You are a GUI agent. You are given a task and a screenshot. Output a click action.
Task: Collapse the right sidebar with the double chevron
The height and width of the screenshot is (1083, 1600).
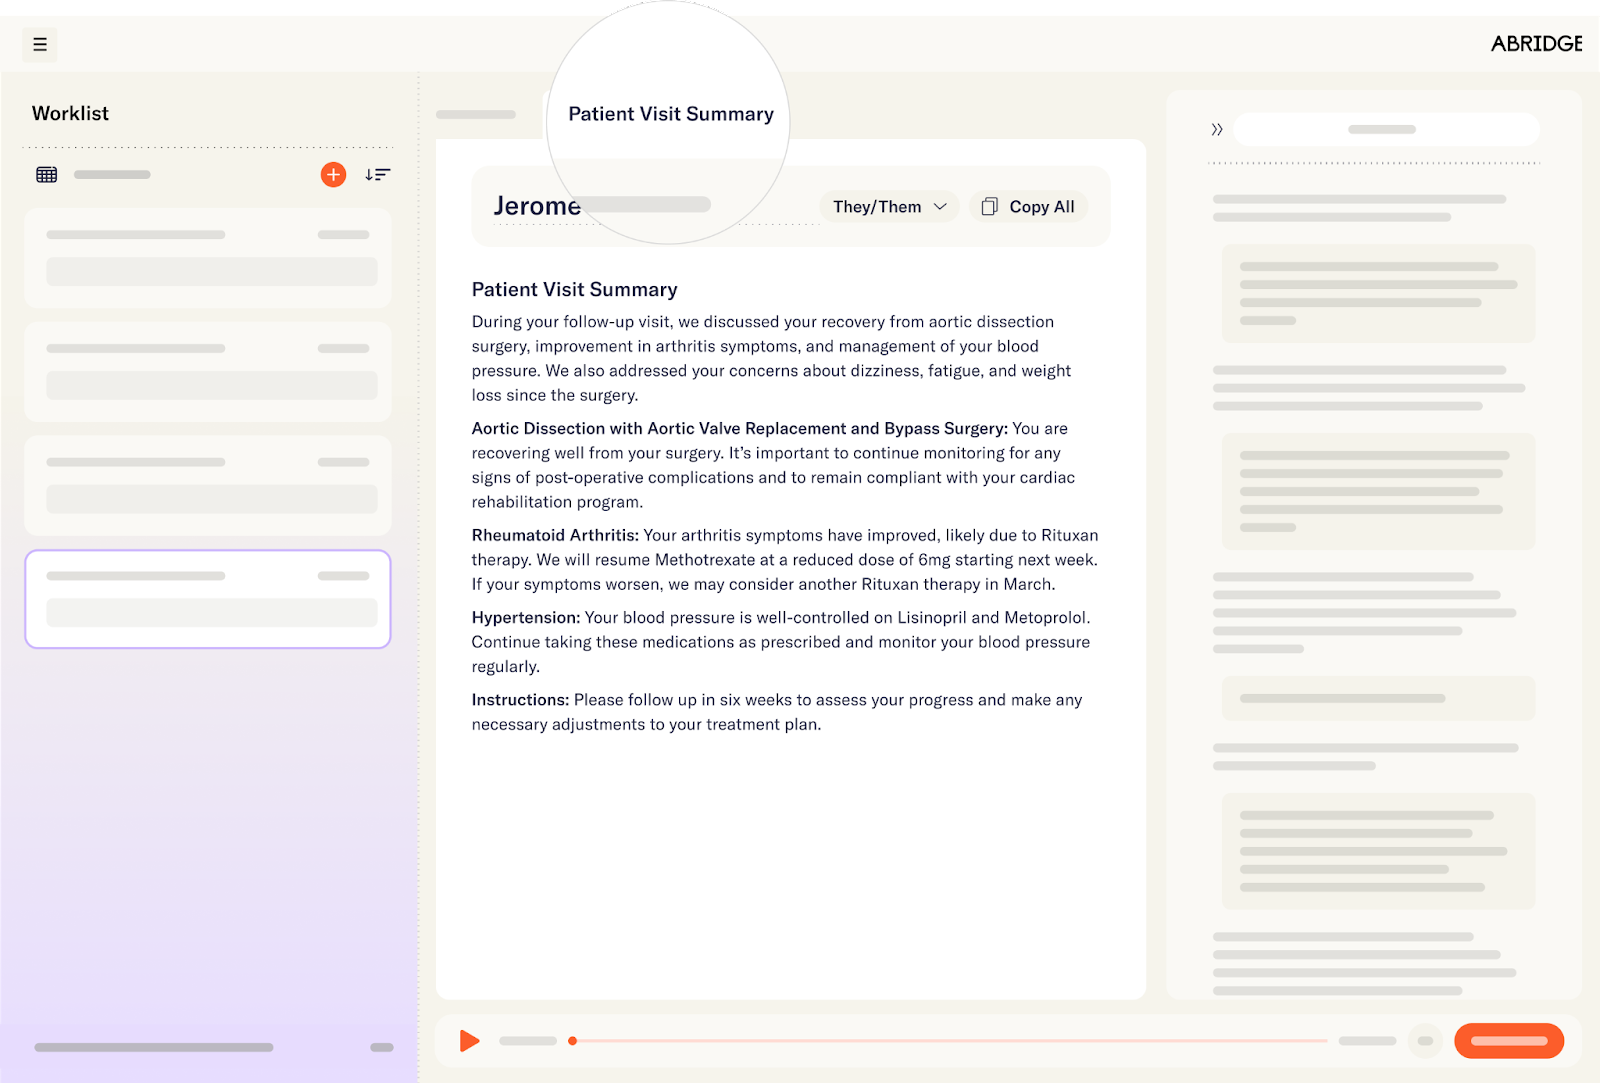[1217, 128]
